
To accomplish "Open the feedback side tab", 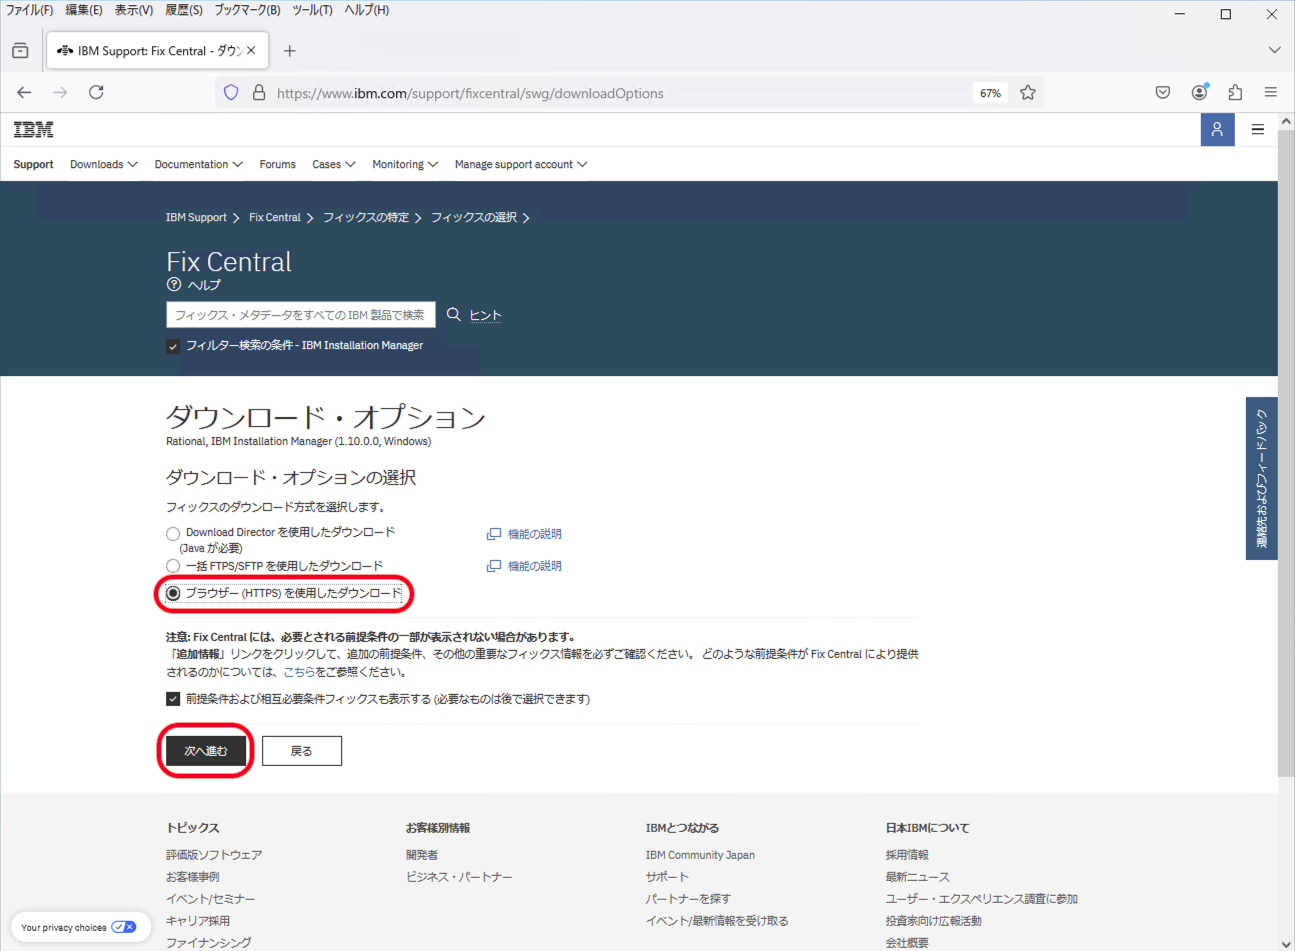I will point(1261,478).
